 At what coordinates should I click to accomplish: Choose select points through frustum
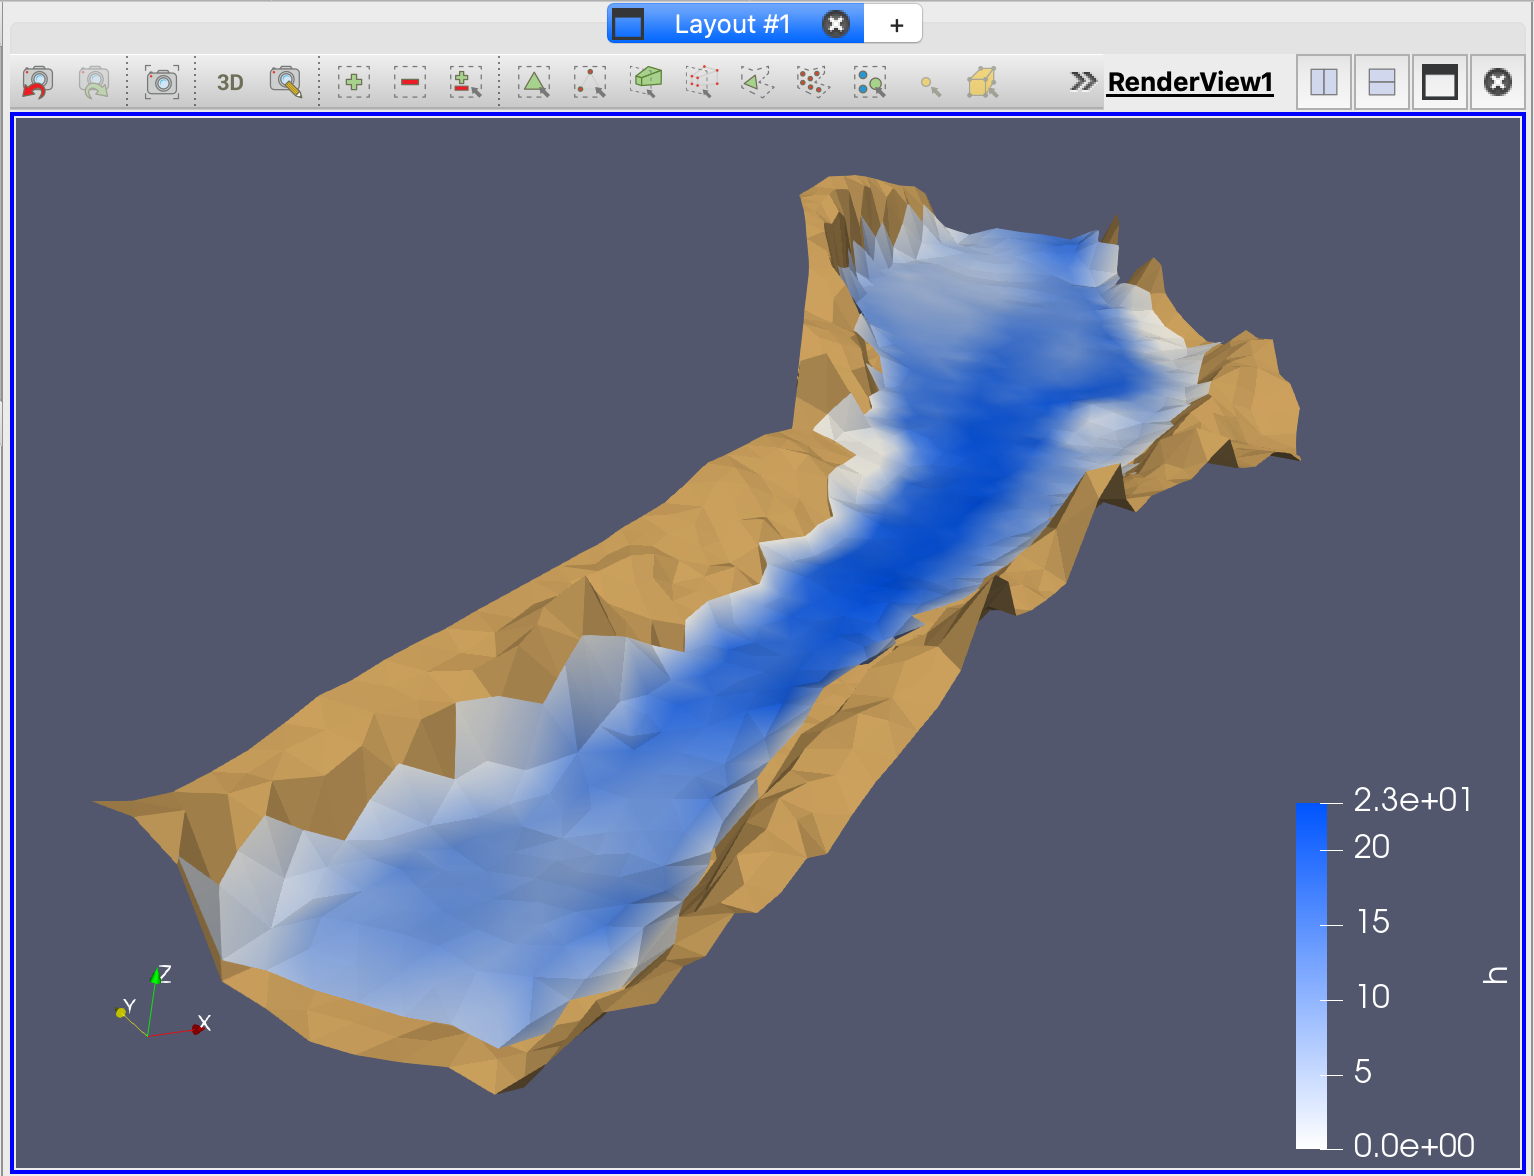[702, 82]
